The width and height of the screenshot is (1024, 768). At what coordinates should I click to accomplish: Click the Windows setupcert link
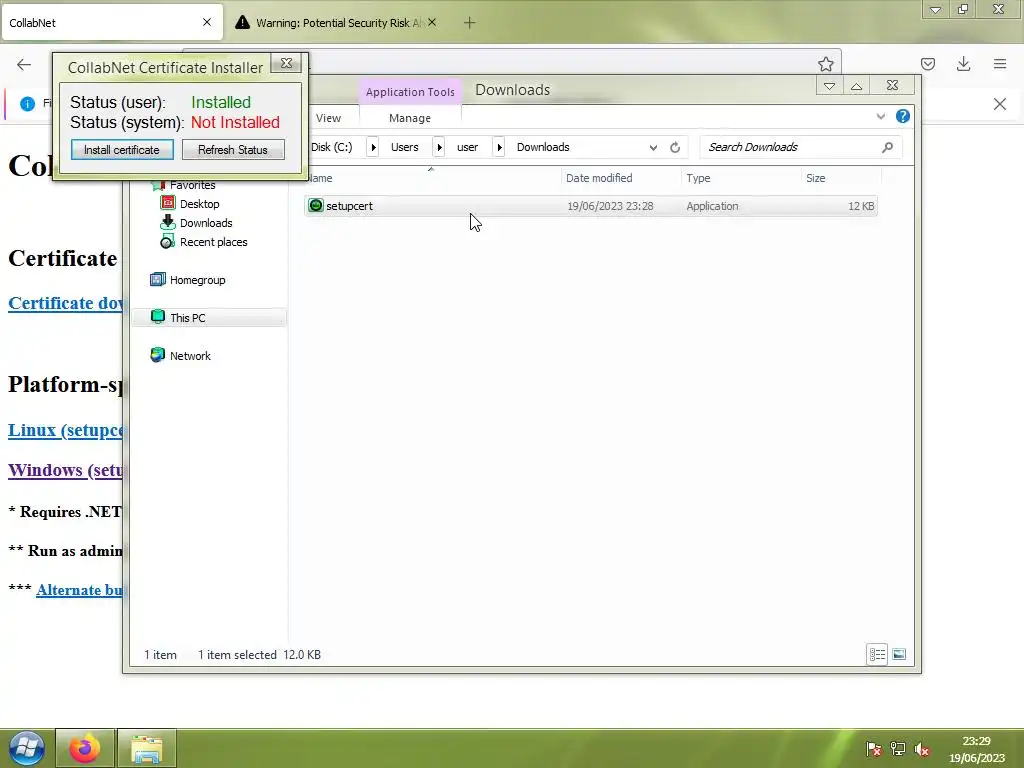tap(65, 470)
